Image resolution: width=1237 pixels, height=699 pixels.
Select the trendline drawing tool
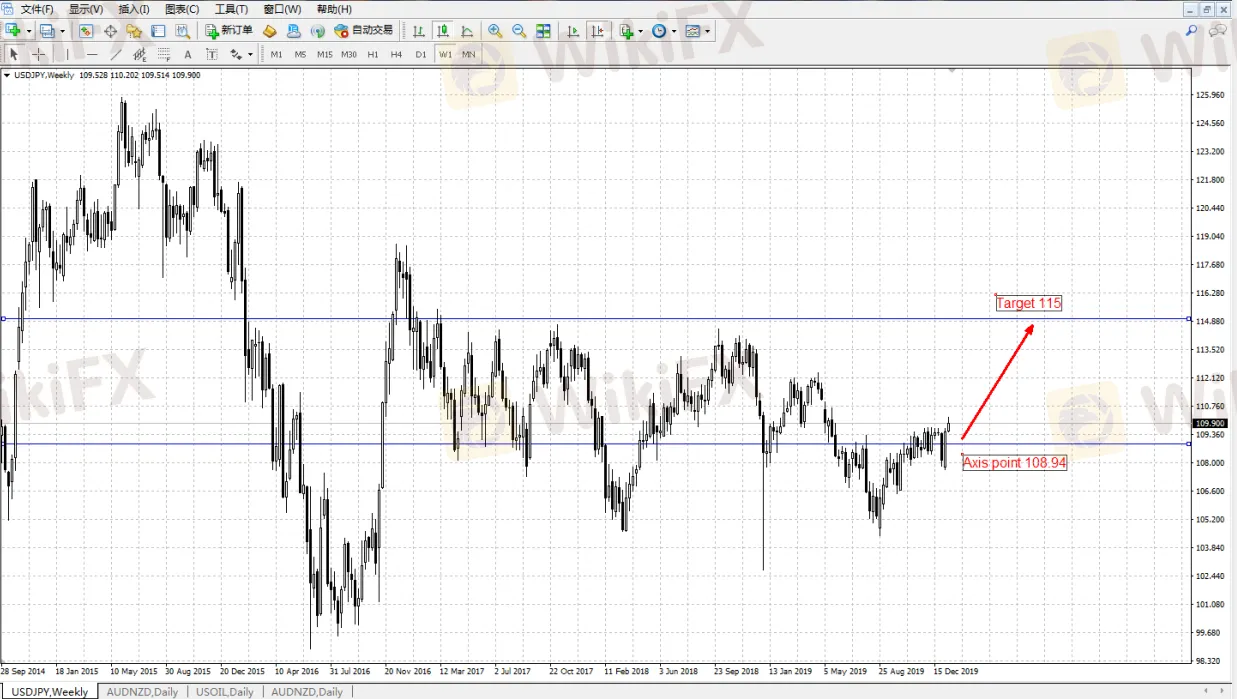click(116, 54)
